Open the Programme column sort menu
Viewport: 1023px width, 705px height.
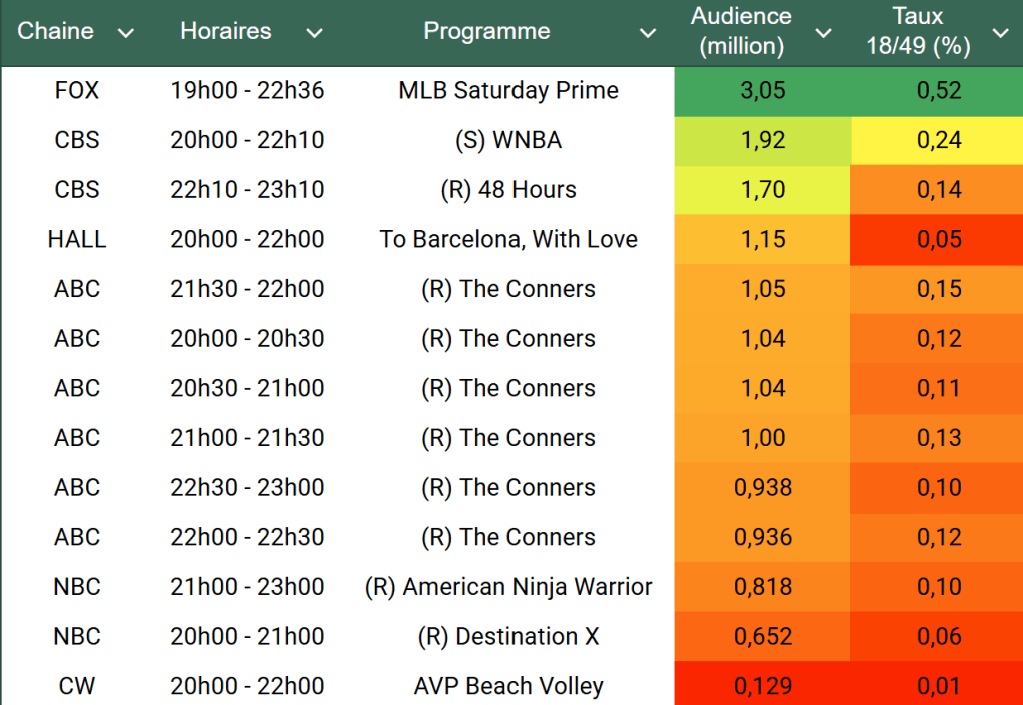tap(648, 33)
